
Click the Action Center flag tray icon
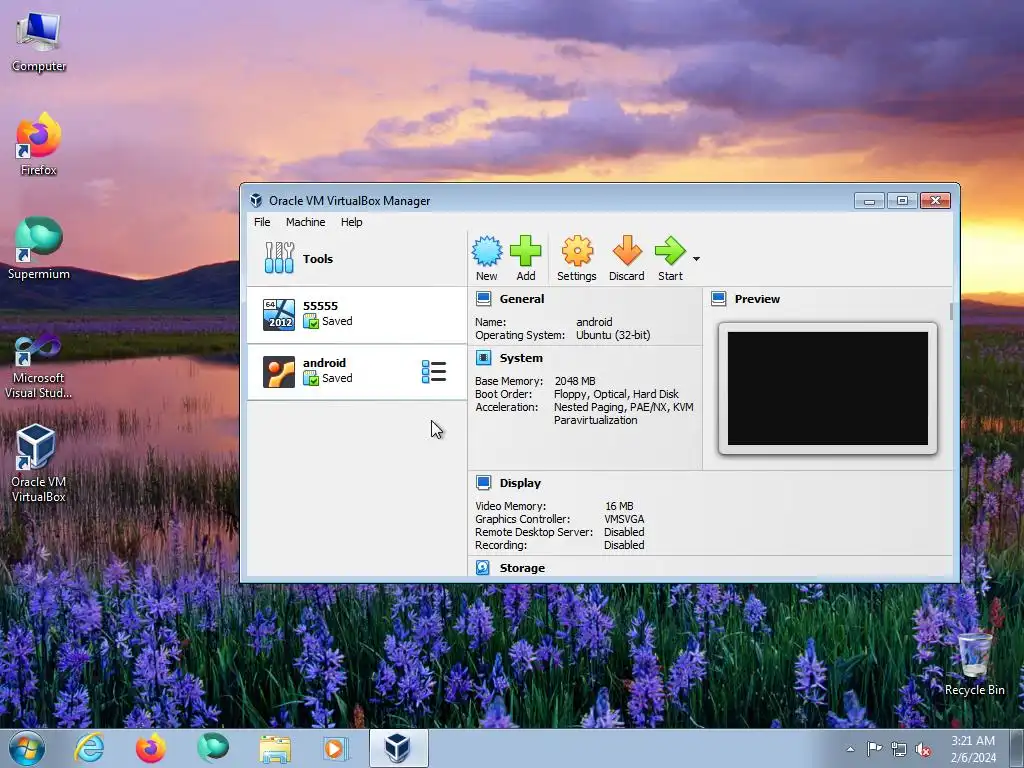(x=874, y=749)
